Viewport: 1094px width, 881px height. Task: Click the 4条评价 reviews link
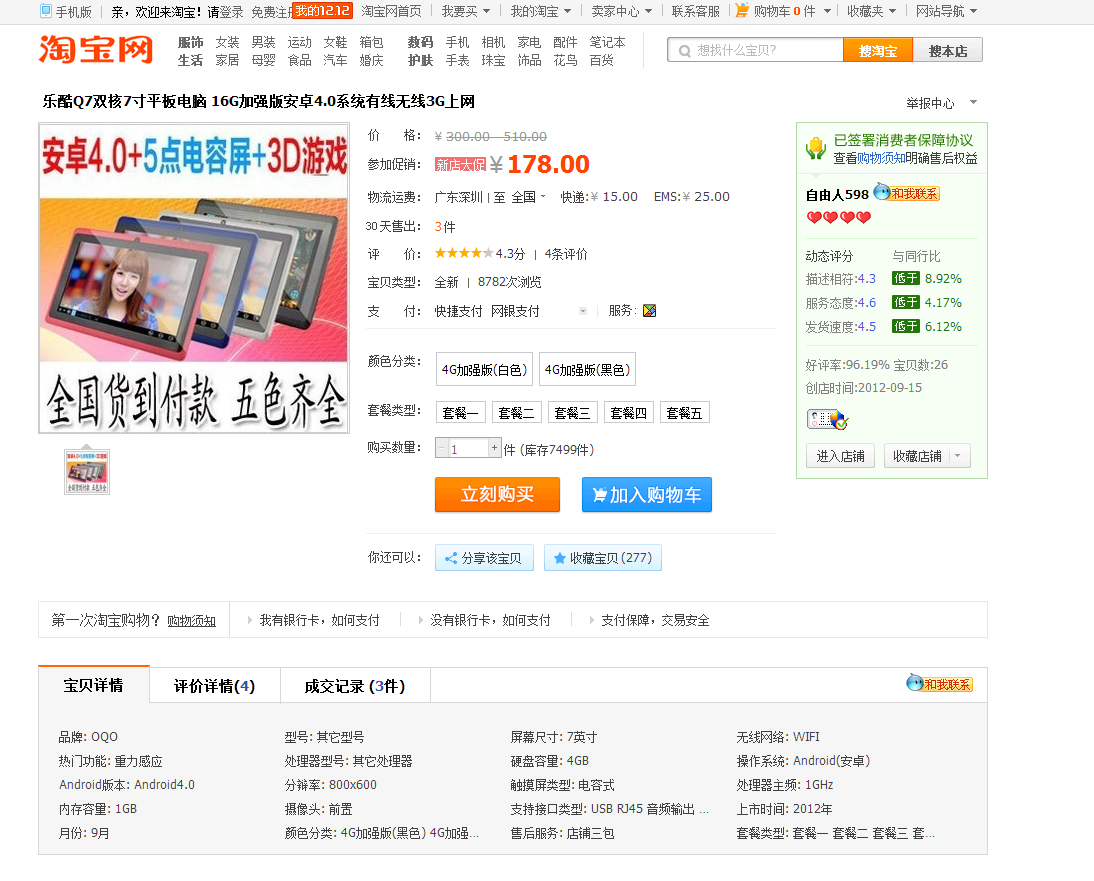click(566, 254)
